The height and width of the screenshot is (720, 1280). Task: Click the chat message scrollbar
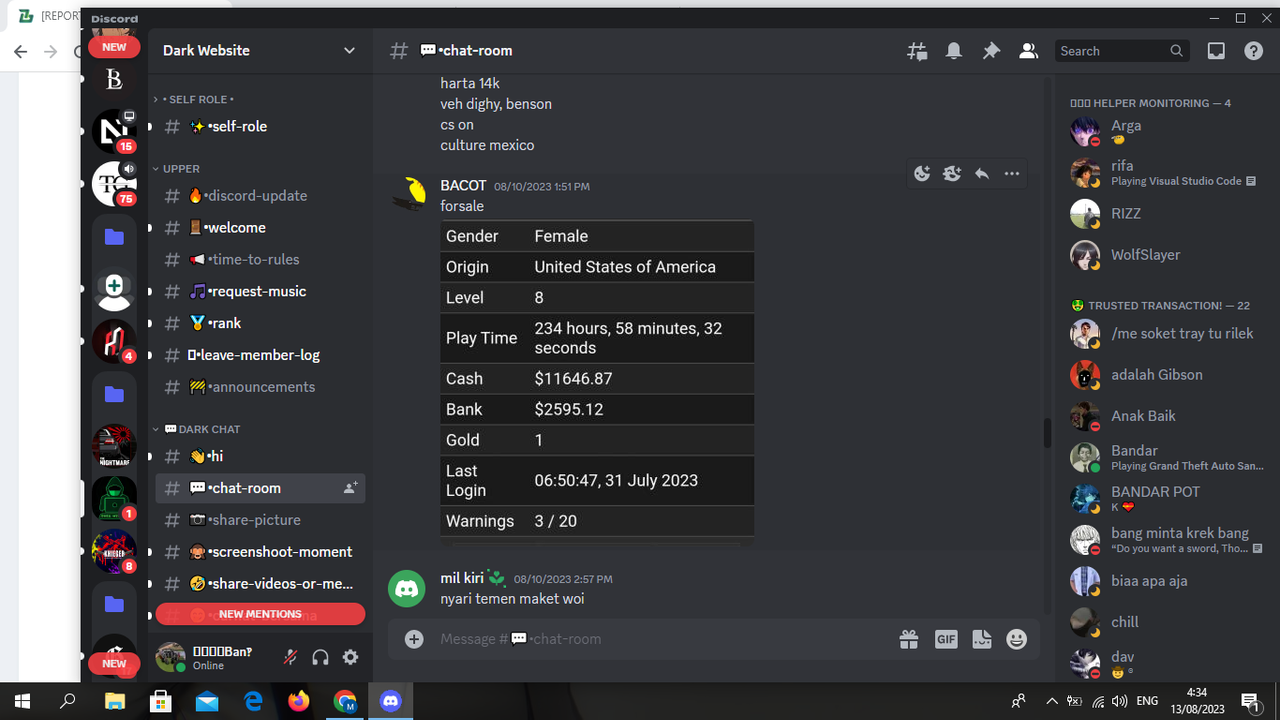coord(1047,433)
